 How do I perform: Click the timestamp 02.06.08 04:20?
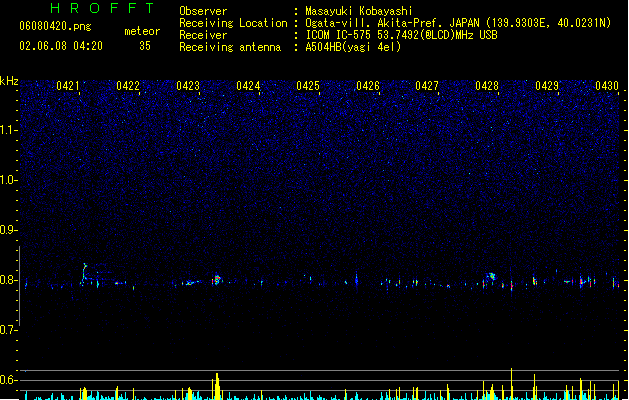click(61, 46)
